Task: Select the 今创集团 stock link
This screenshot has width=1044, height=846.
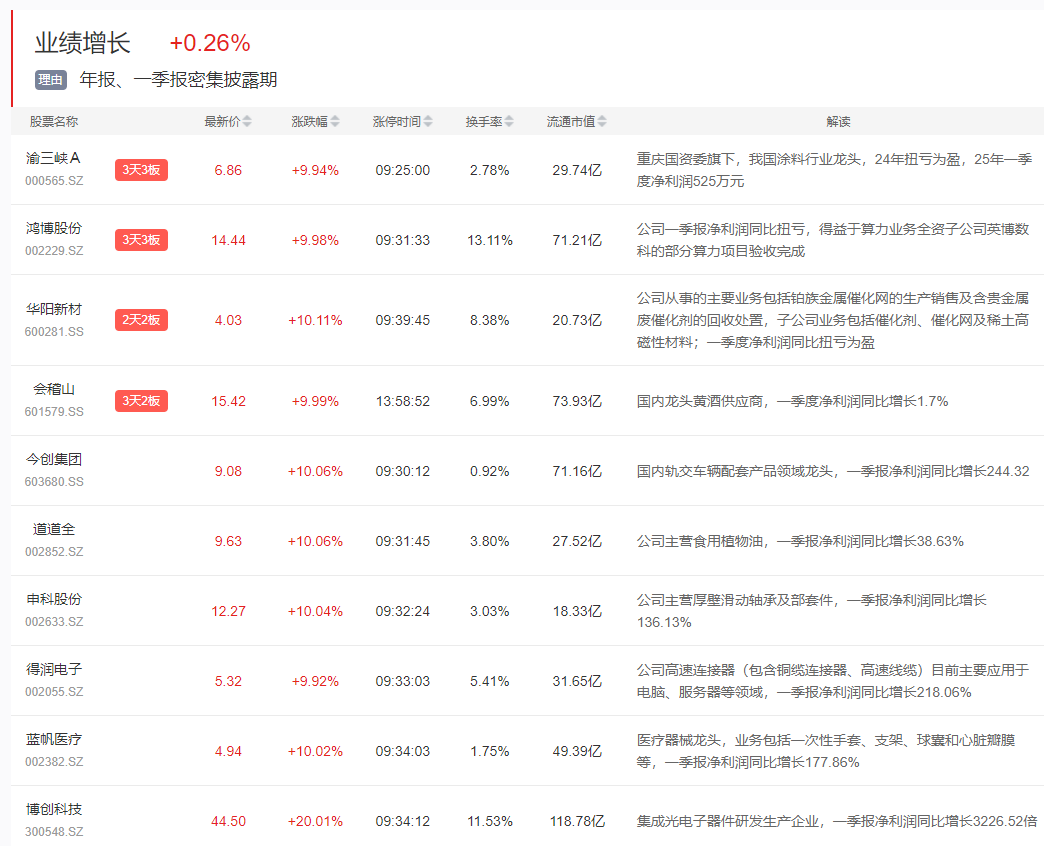Action: coord(54,460)
